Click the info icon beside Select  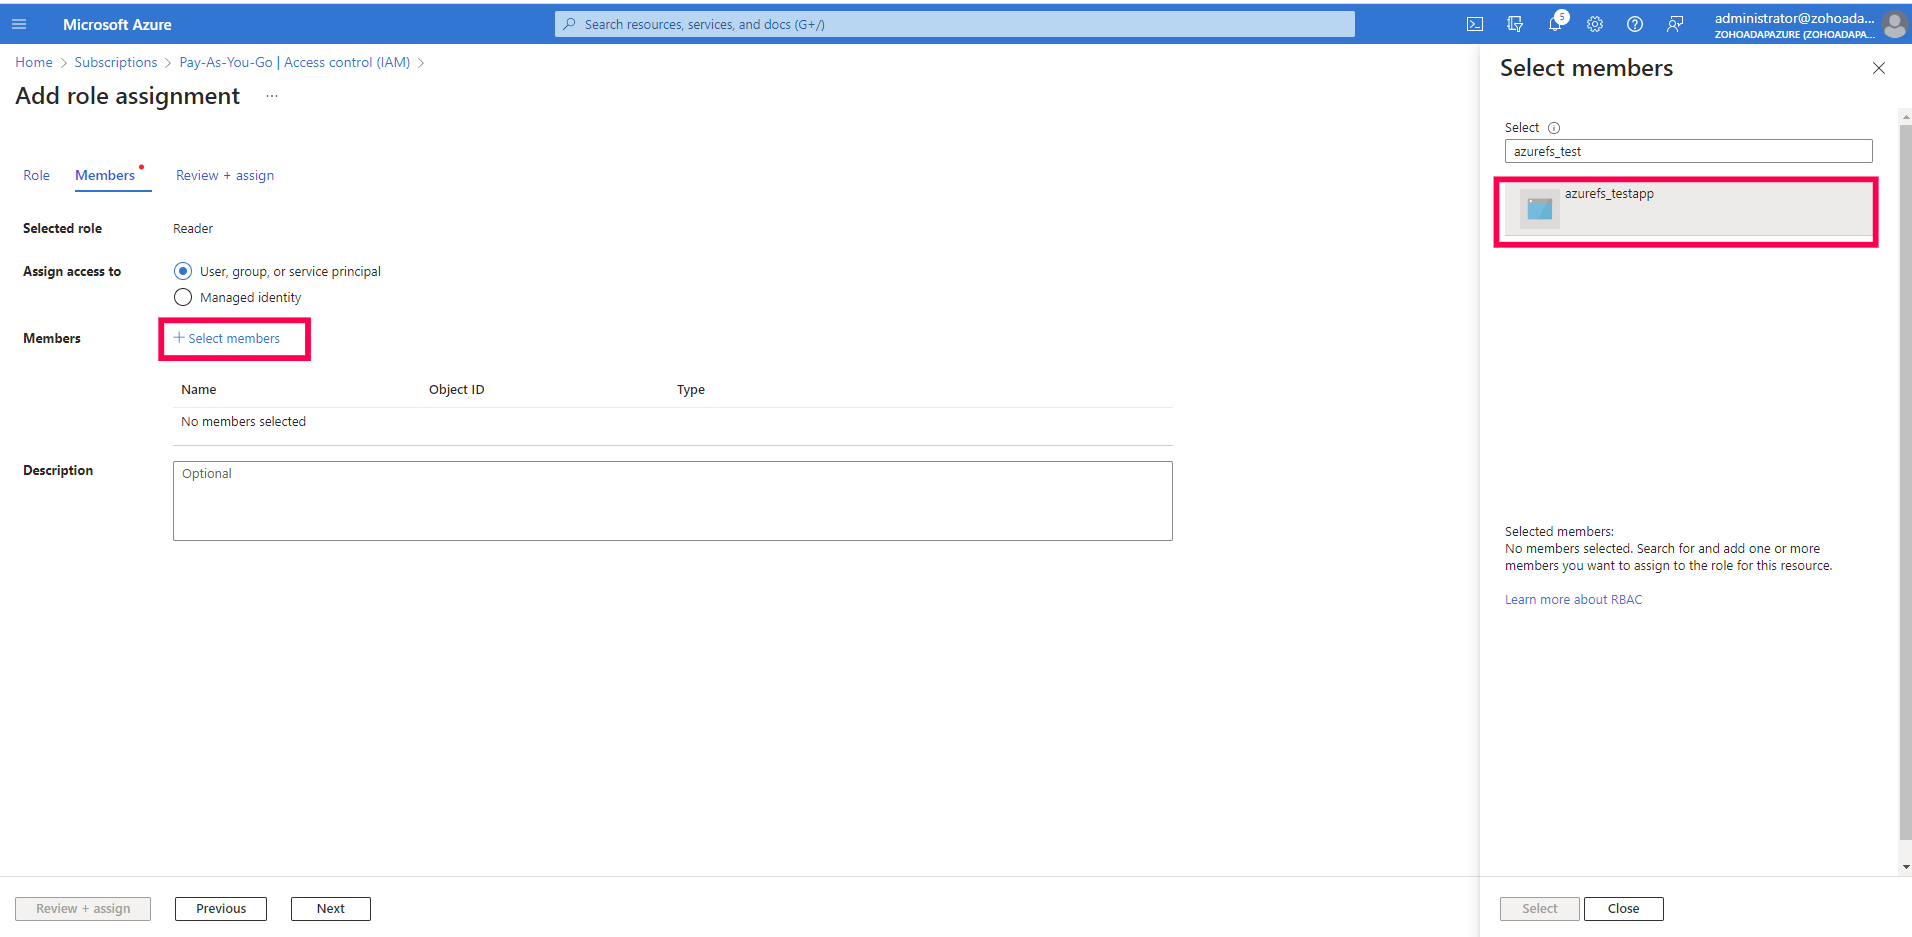pos(1553,128)
